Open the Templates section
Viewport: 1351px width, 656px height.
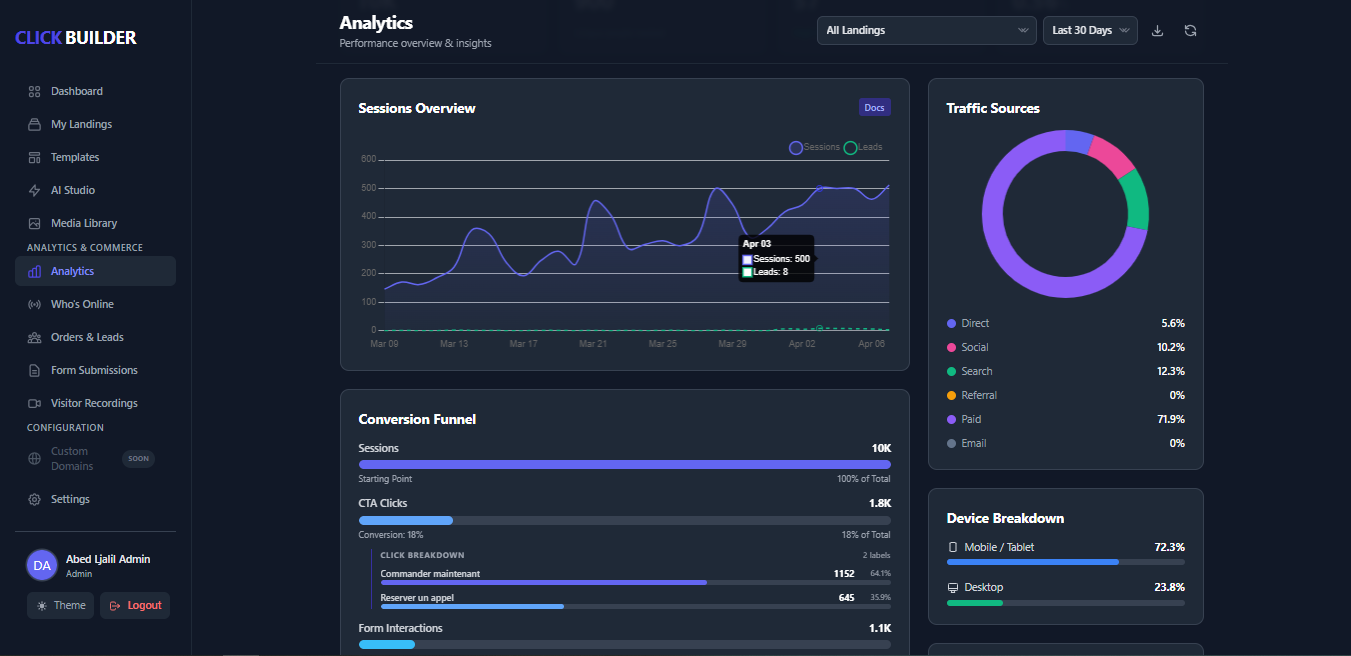point(75,156)
